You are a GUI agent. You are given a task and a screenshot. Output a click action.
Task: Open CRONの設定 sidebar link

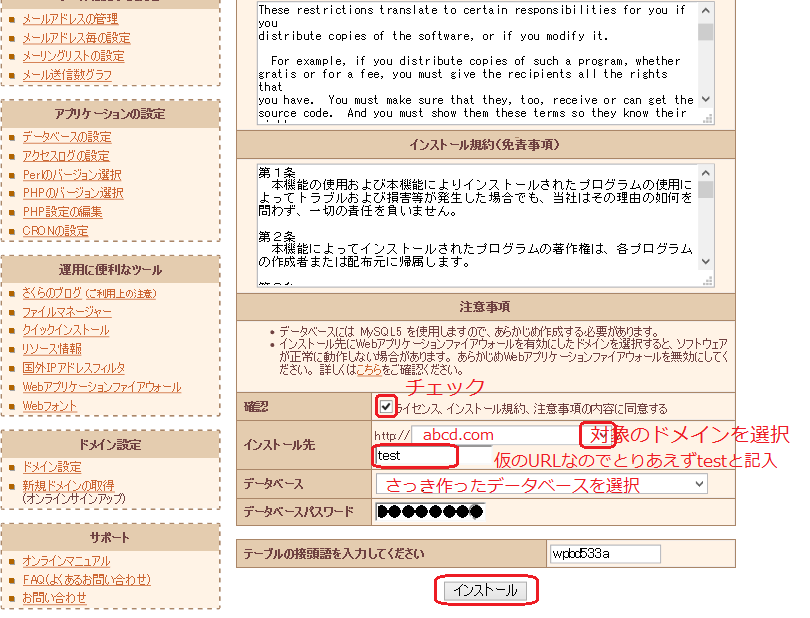coord(55,231)
